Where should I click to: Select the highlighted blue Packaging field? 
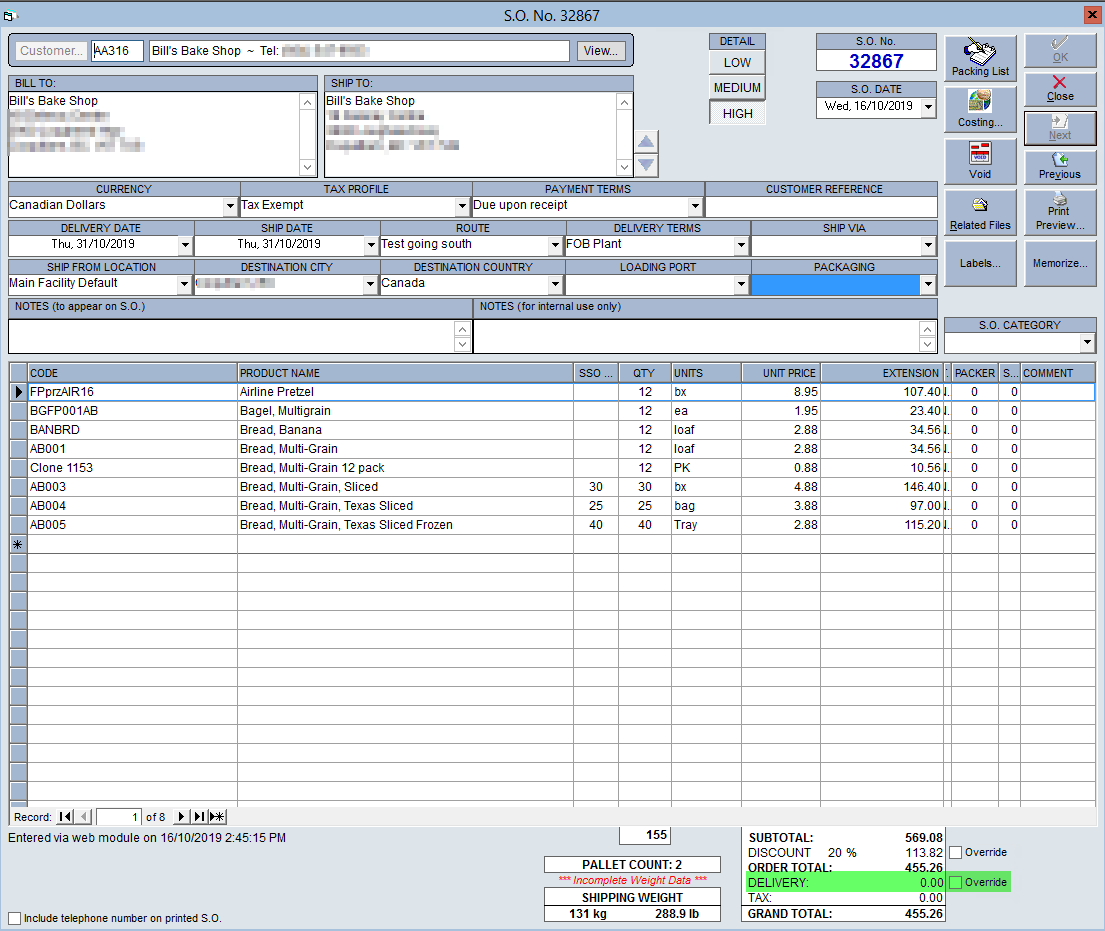click(x=836, y=284)
